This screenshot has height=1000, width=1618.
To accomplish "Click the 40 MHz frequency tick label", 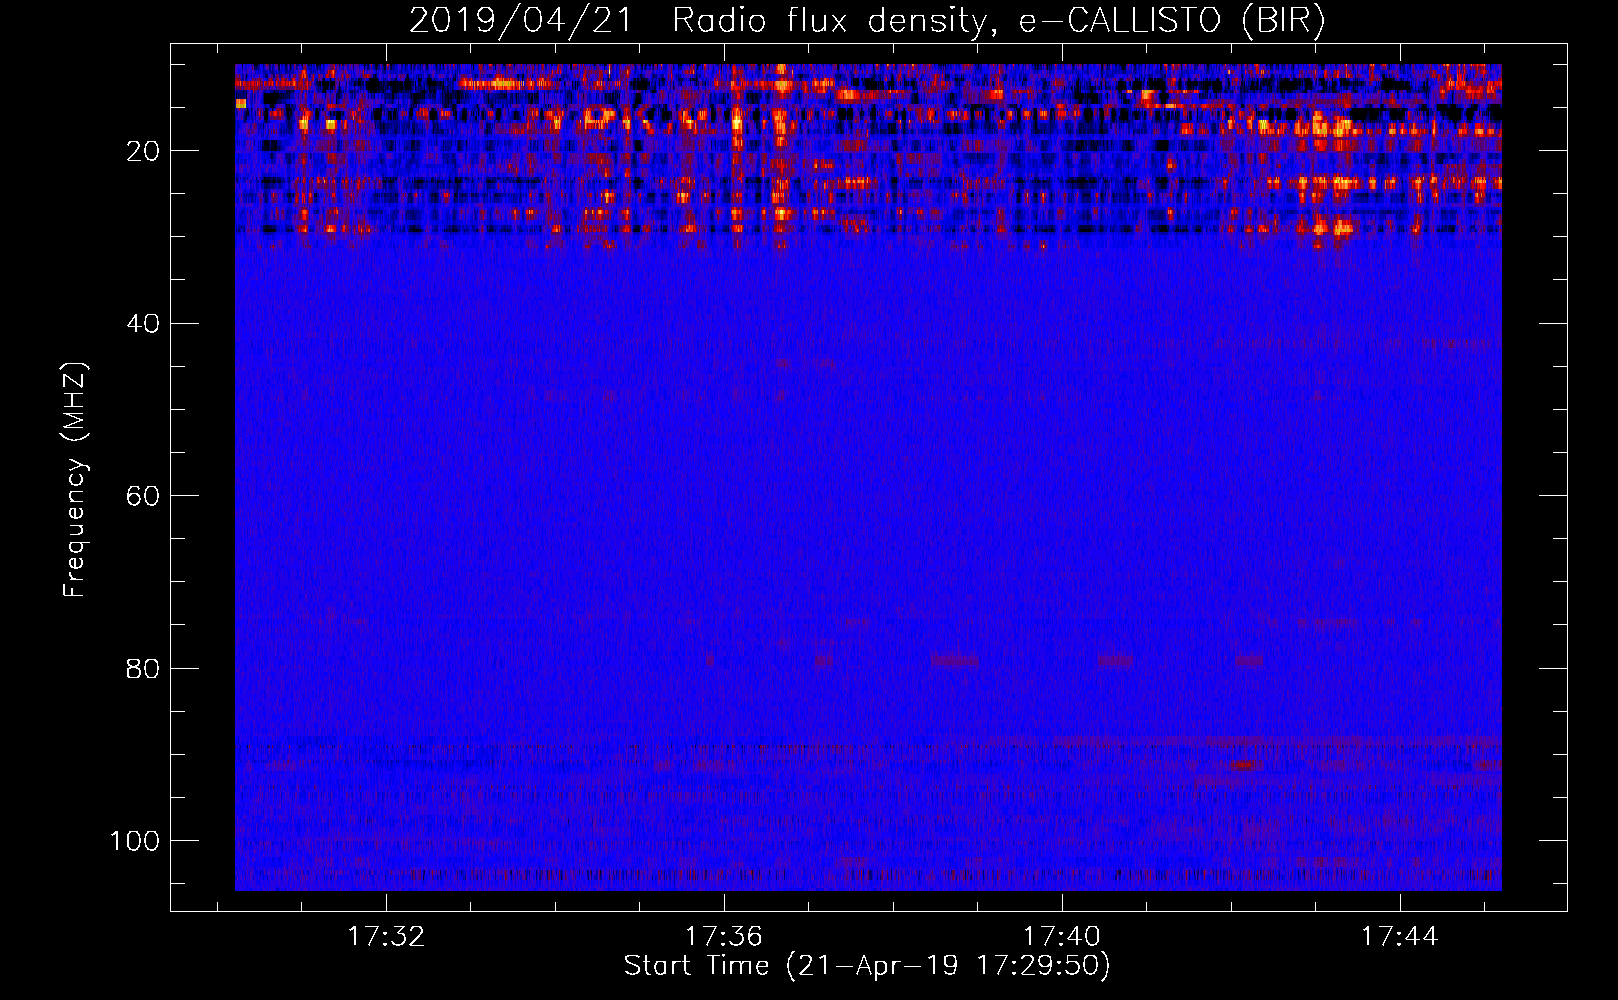I will tap(143, 324).
